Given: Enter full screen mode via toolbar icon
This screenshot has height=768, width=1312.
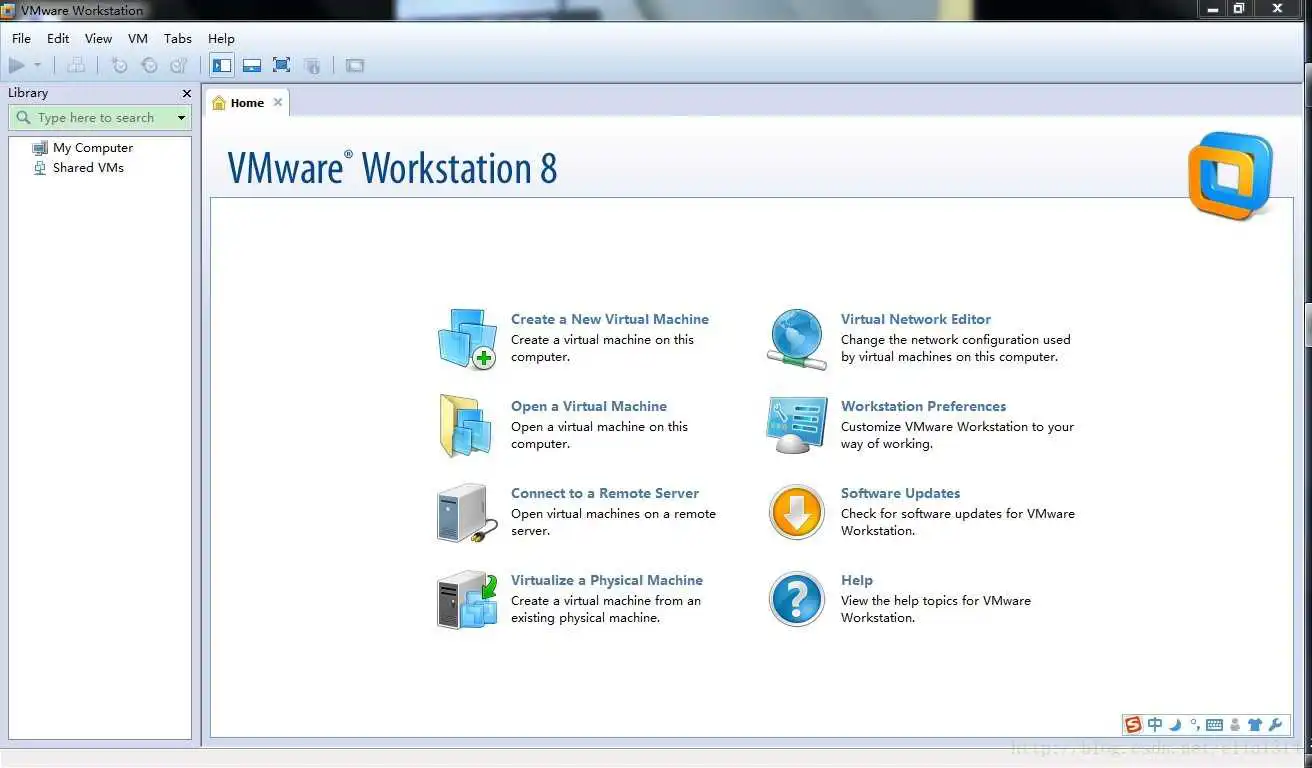Looking at the screenshot, I should 282,66.
